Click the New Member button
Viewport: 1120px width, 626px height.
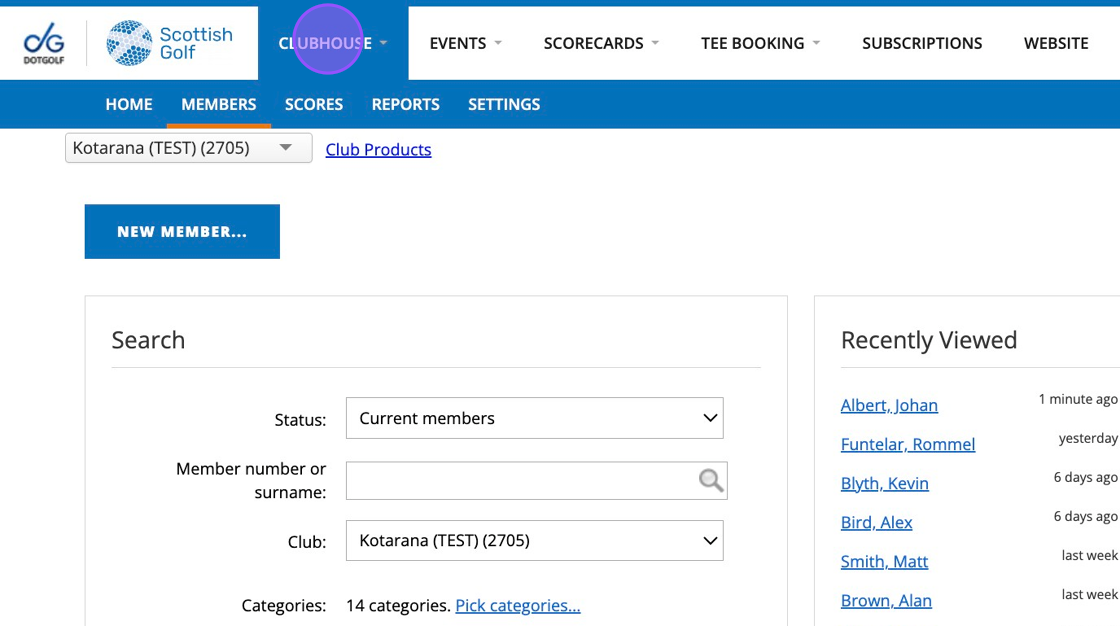click(x=182, y=232)
